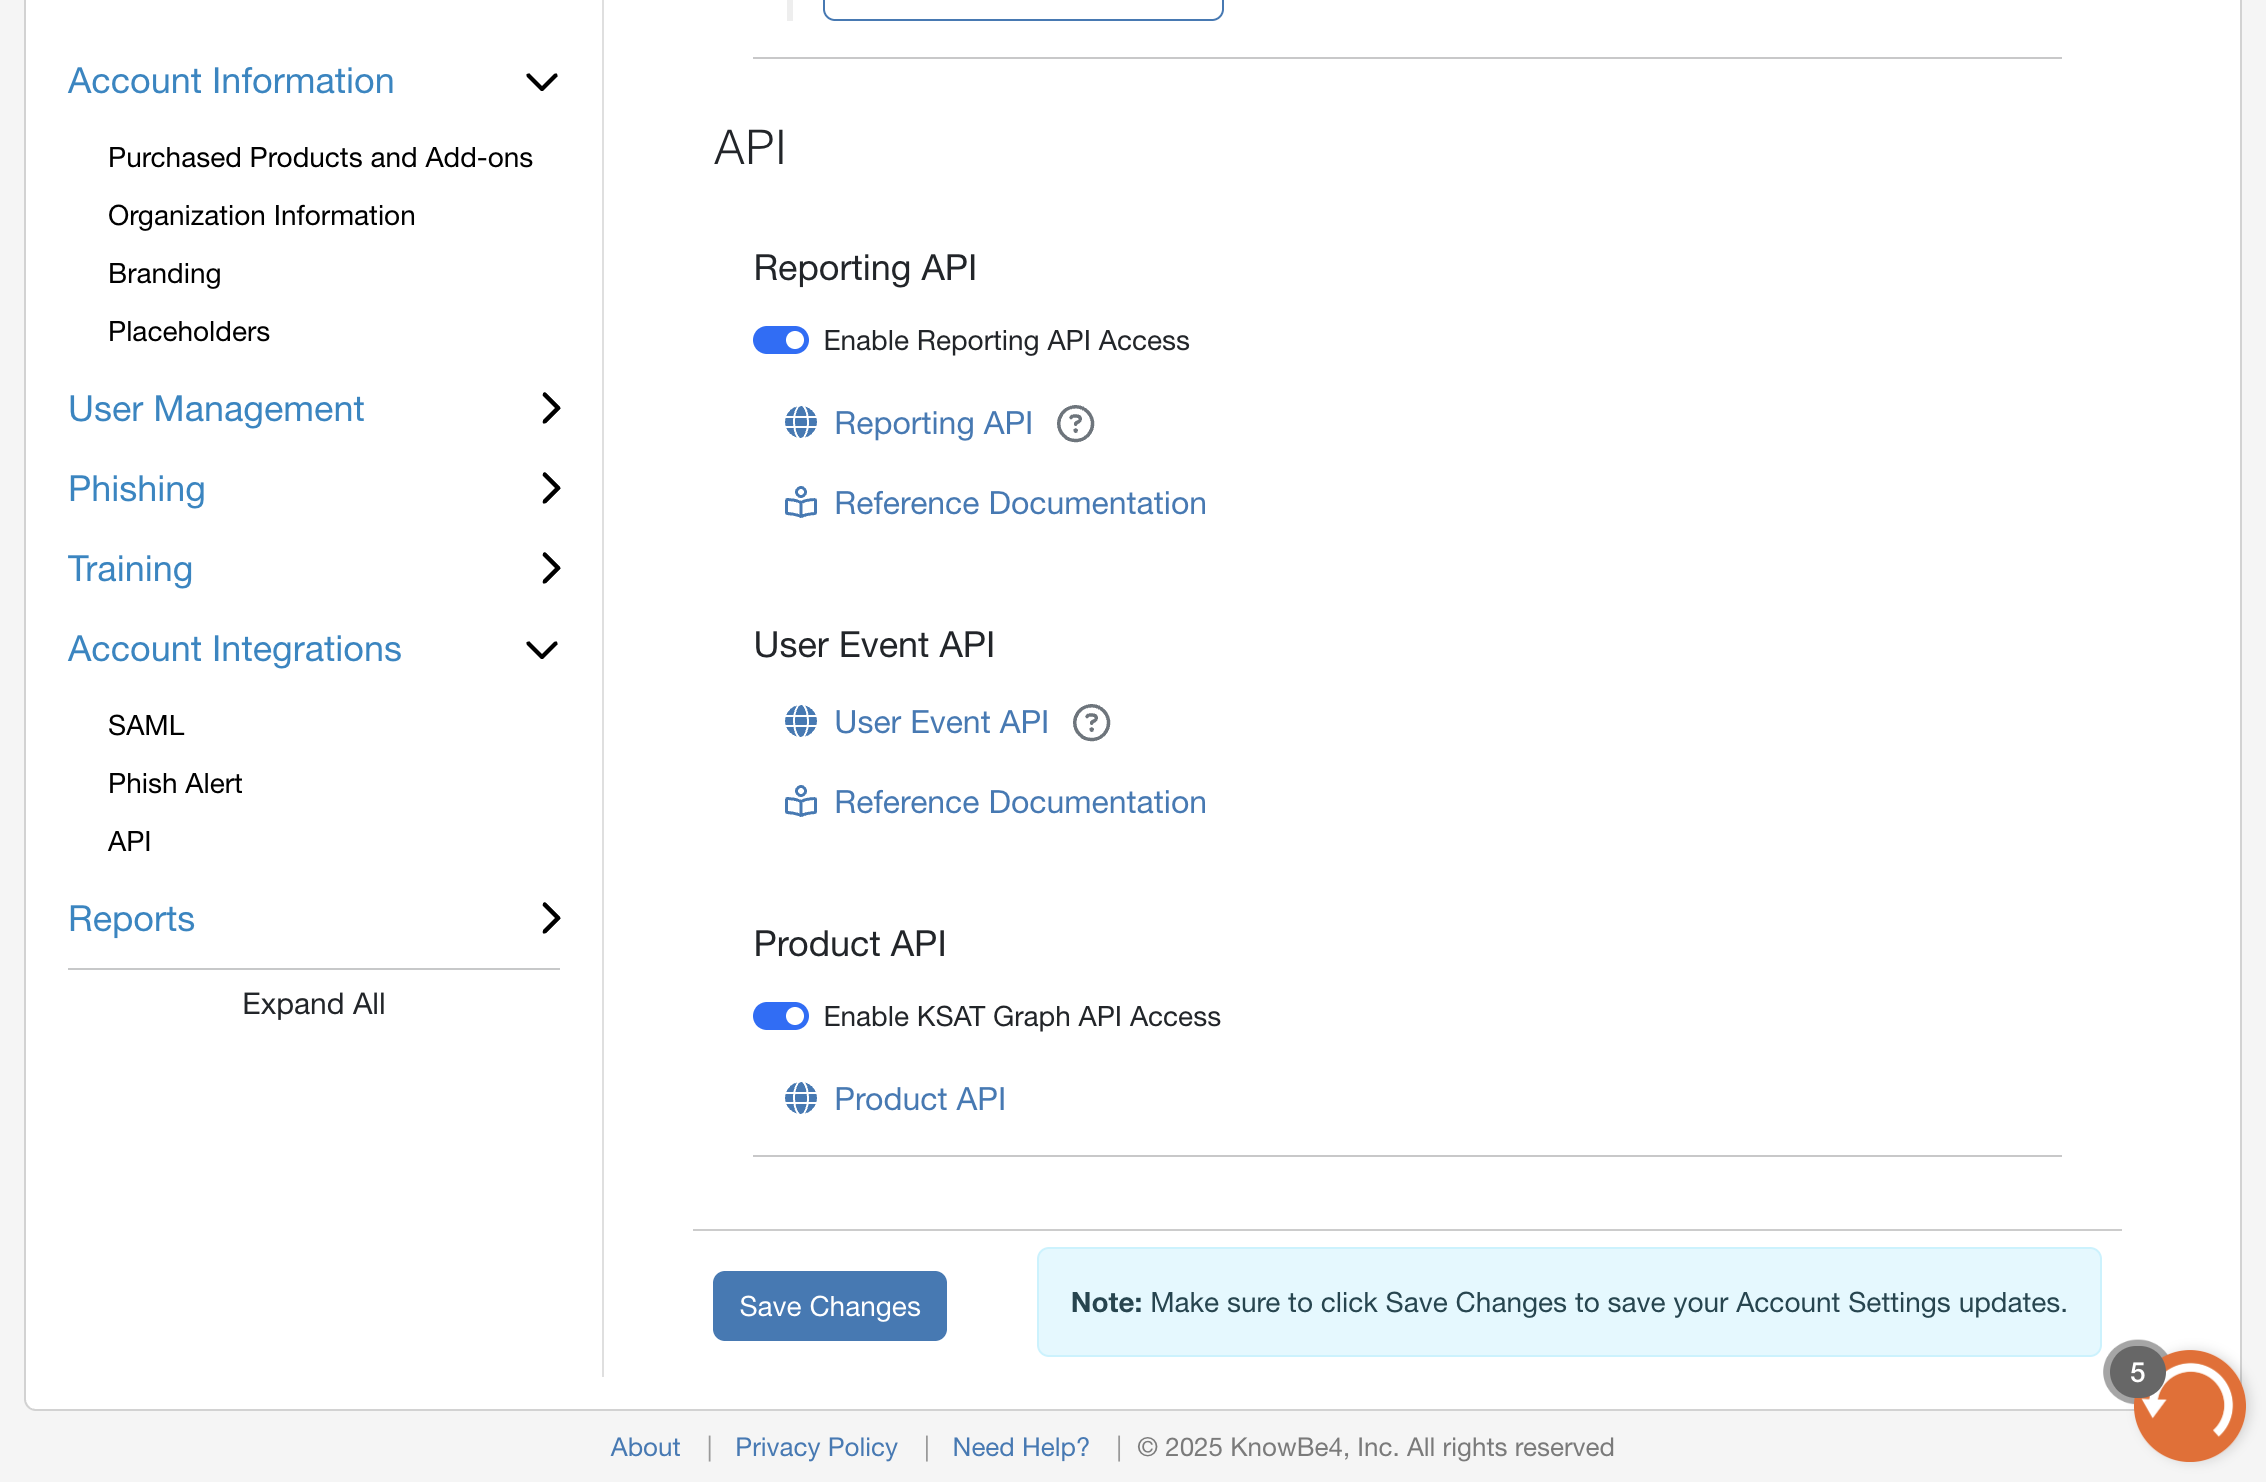Expand the Phishing section chevron
The width and height of the screenshot is (2266, 1482).
click(550, 488)
